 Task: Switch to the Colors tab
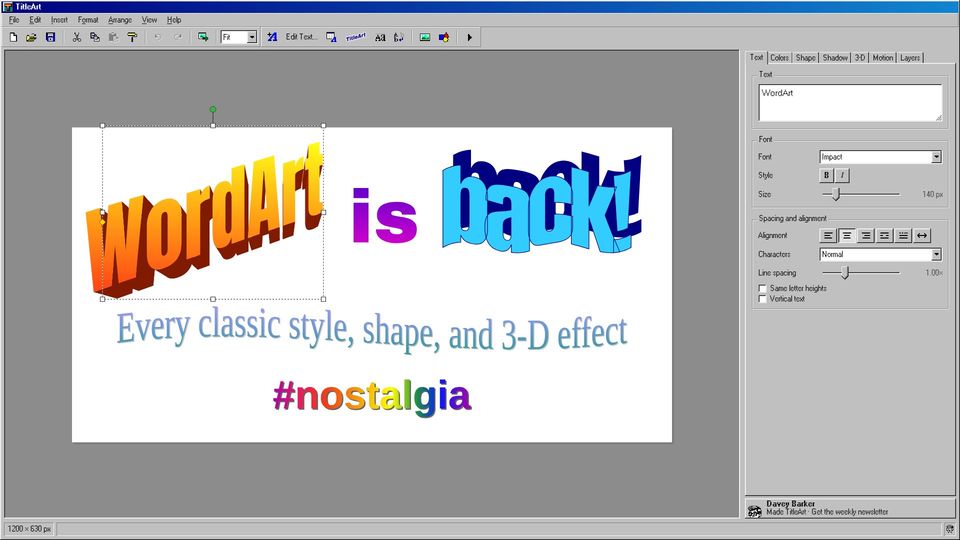click(x=779, y=58)
